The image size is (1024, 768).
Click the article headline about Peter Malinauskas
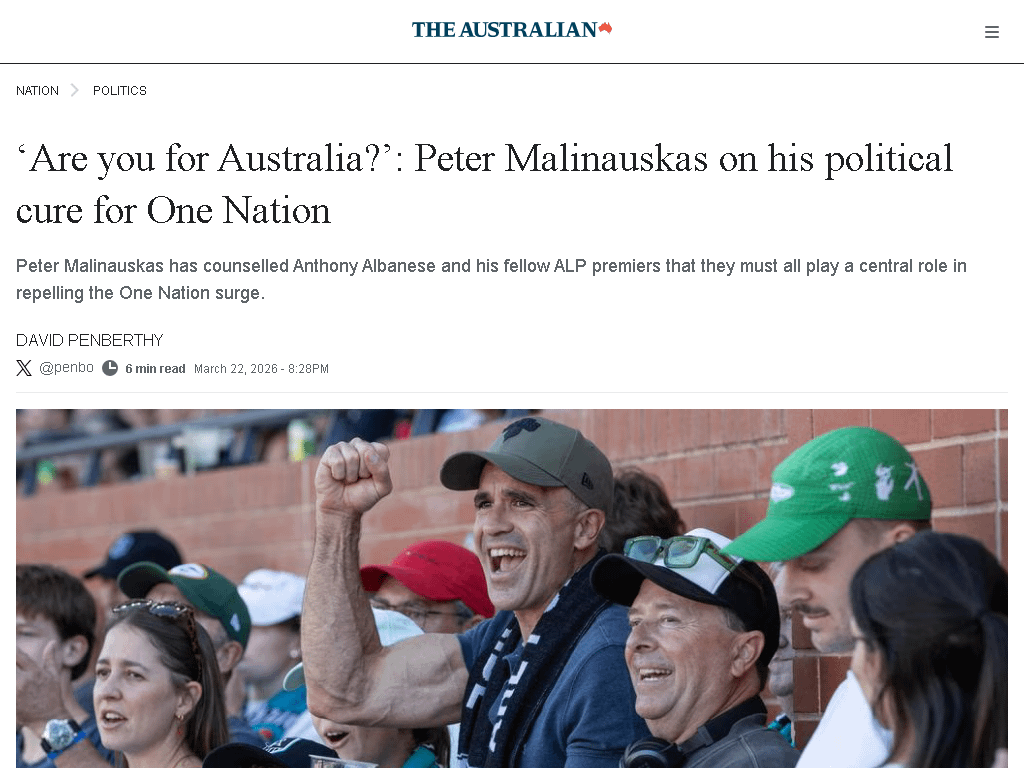tap(484, 184)
